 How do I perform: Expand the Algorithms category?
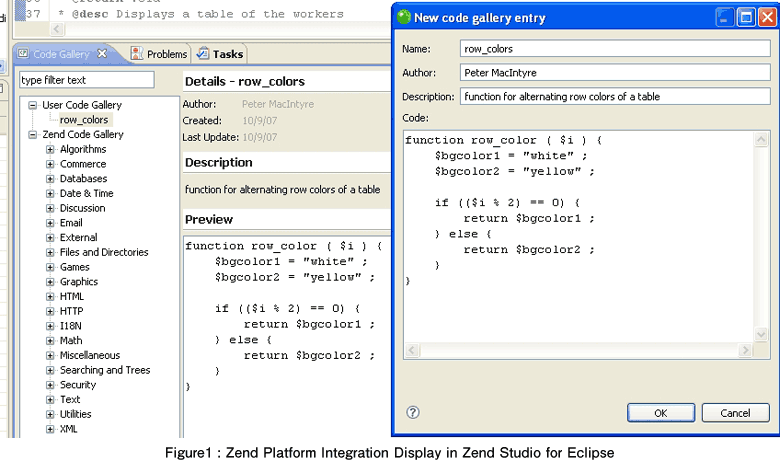coord(50,149)
